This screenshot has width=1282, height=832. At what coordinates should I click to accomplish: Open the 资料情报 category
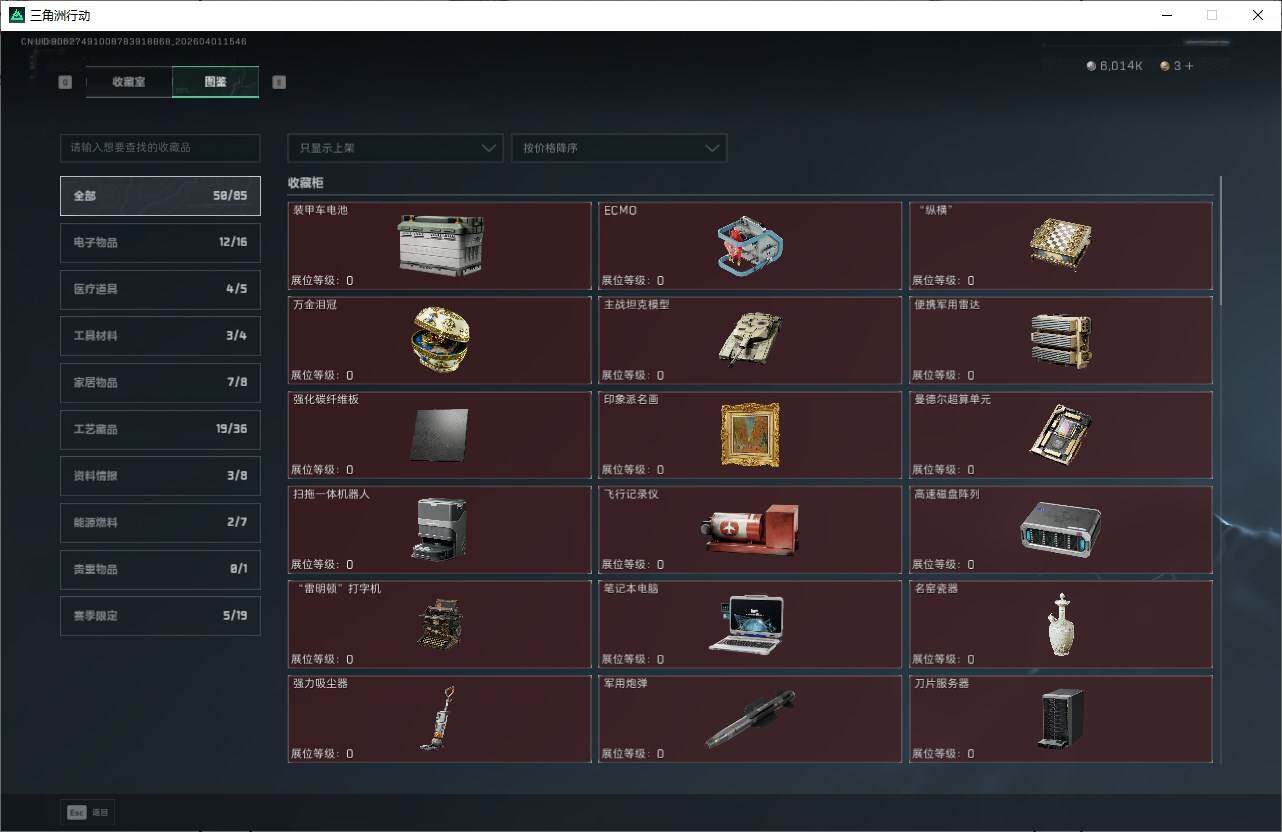[160, 476]
